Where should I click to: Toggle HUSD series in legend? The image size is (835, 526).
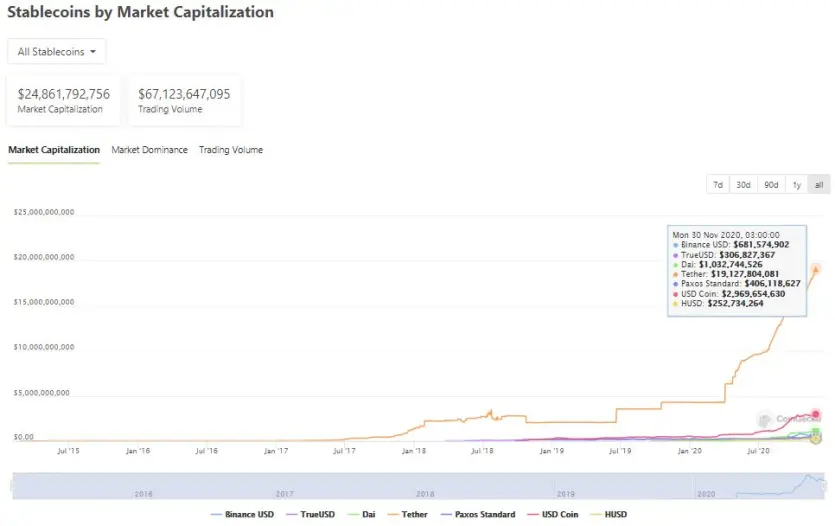[x=609, y=514]
